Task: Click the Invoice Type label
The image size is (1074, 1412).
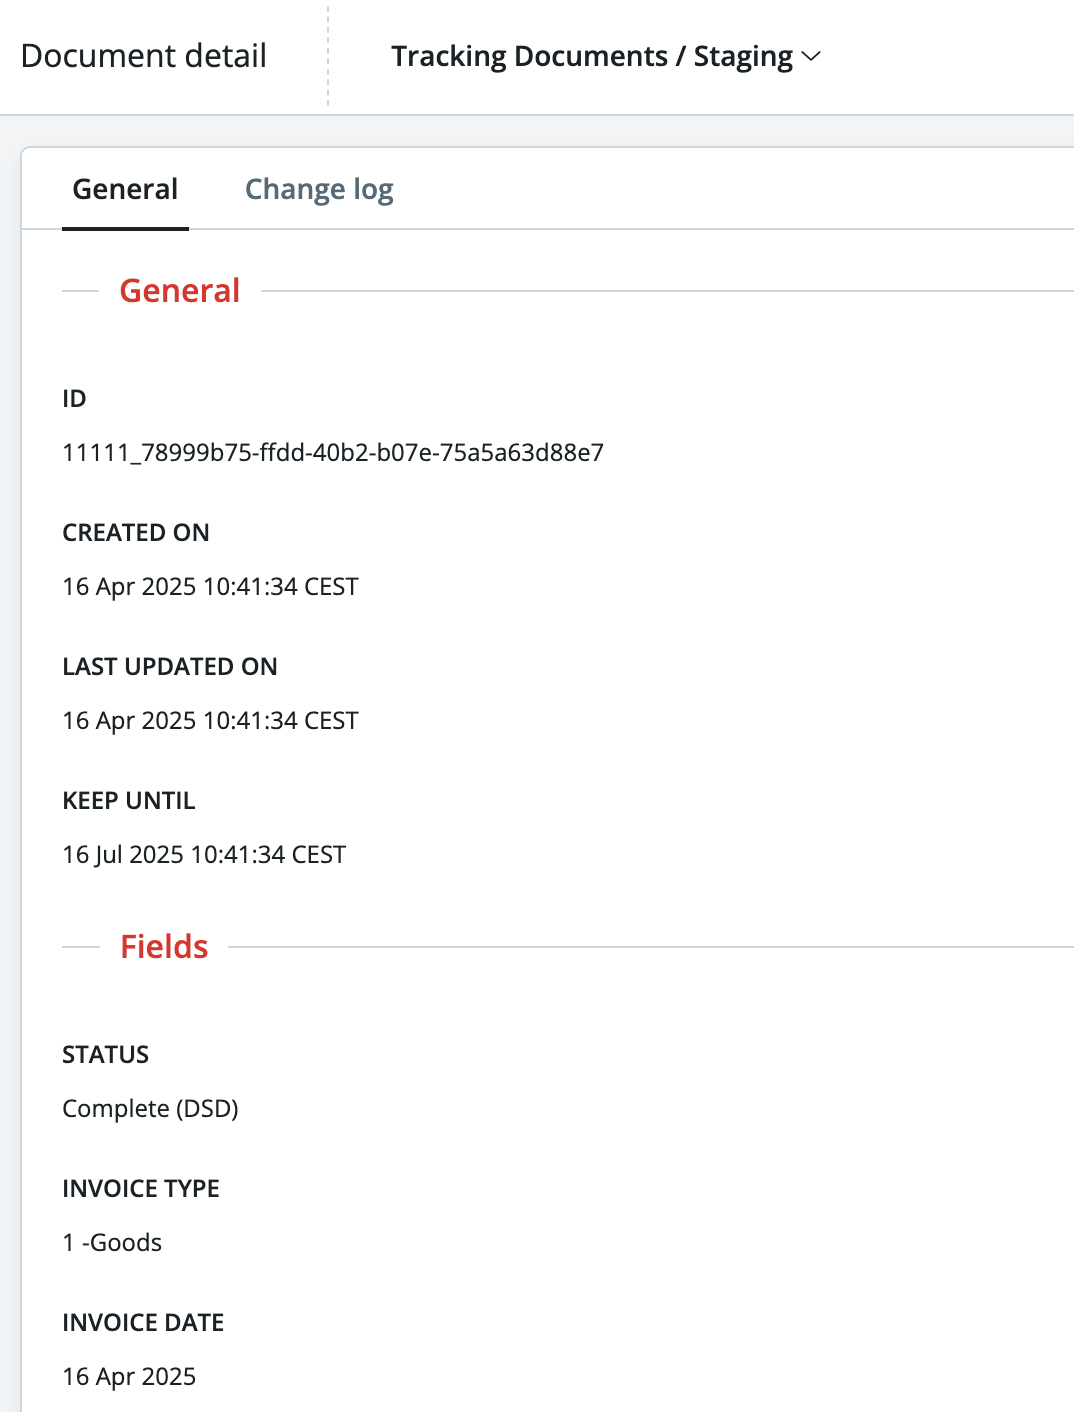Action: pos(141,1189)
